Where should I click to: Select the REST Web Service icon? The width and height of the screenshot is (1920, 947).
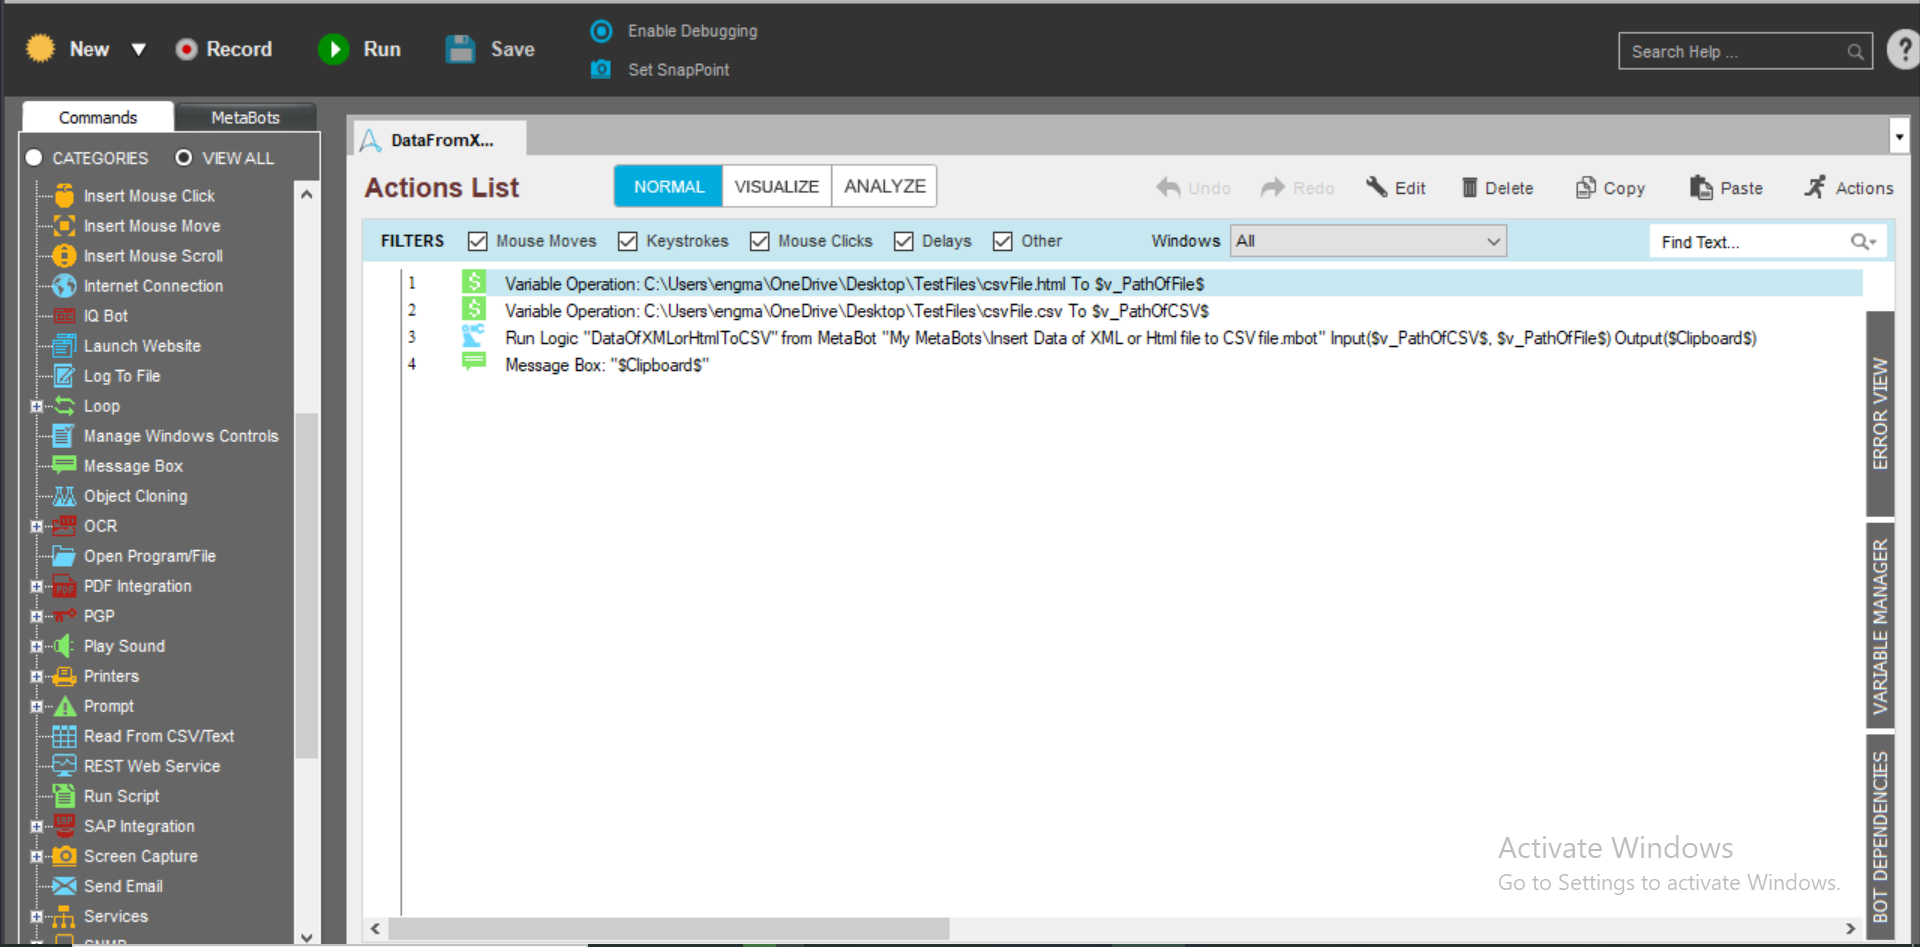64,765
